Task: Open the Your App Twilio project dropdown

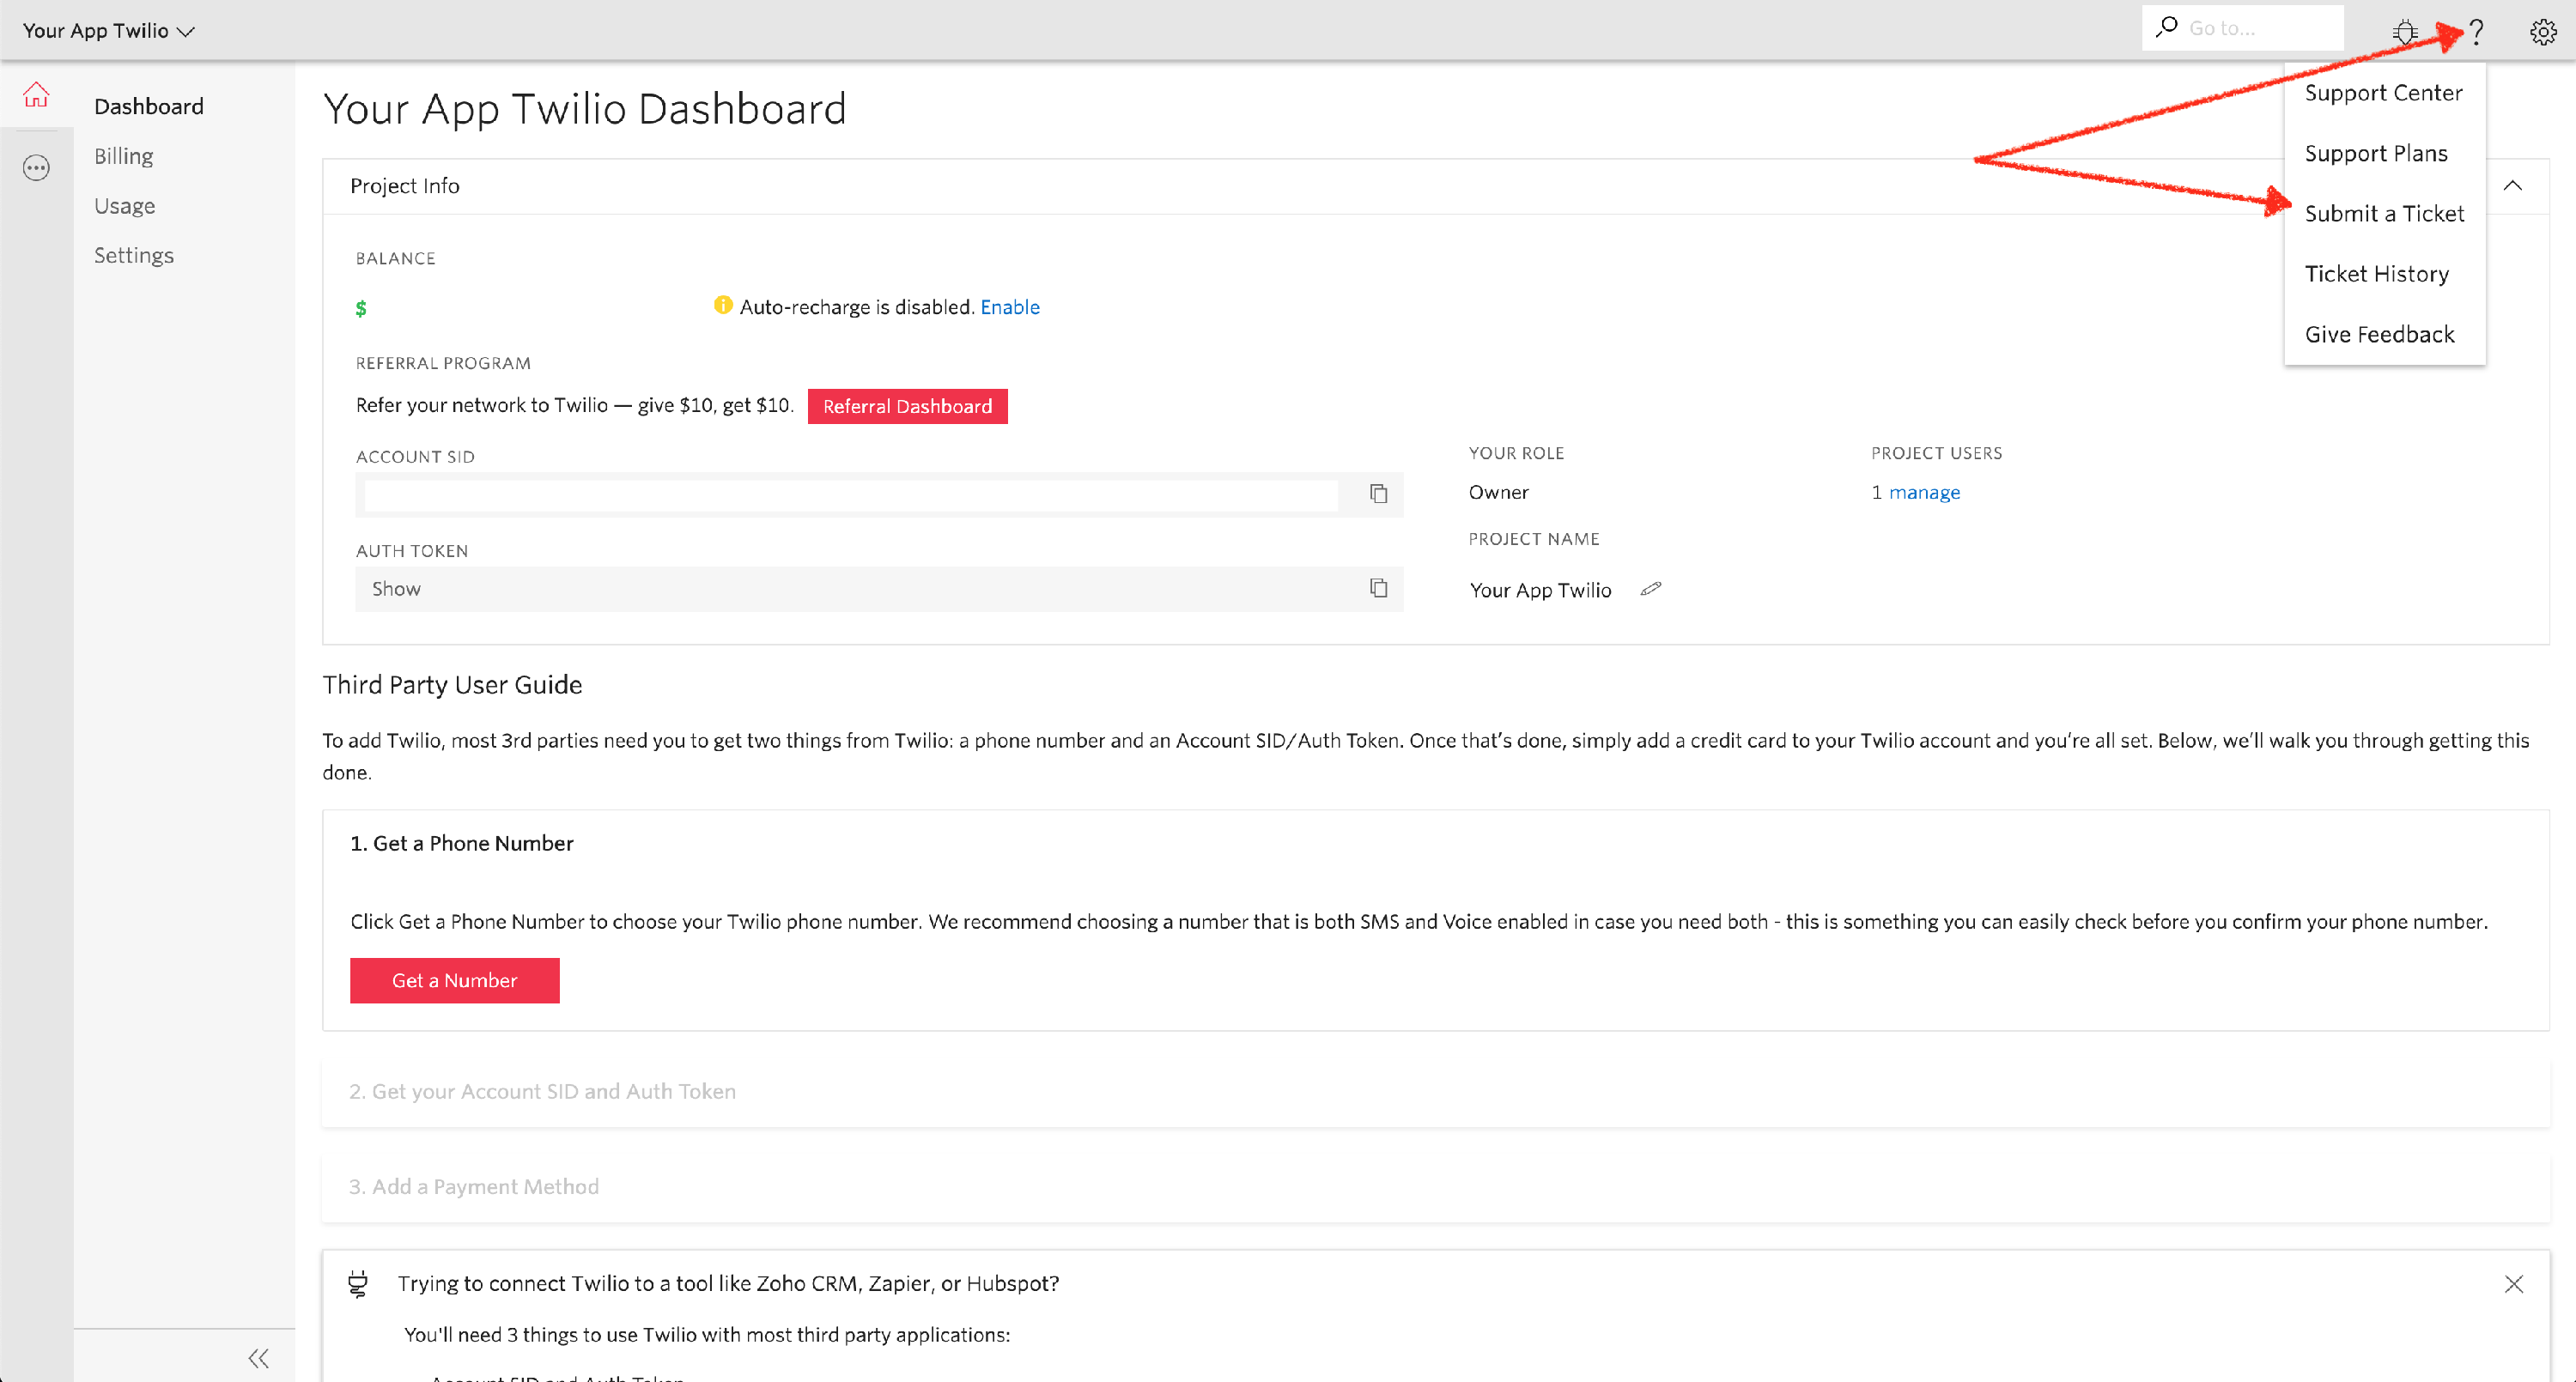Action: 108,31
